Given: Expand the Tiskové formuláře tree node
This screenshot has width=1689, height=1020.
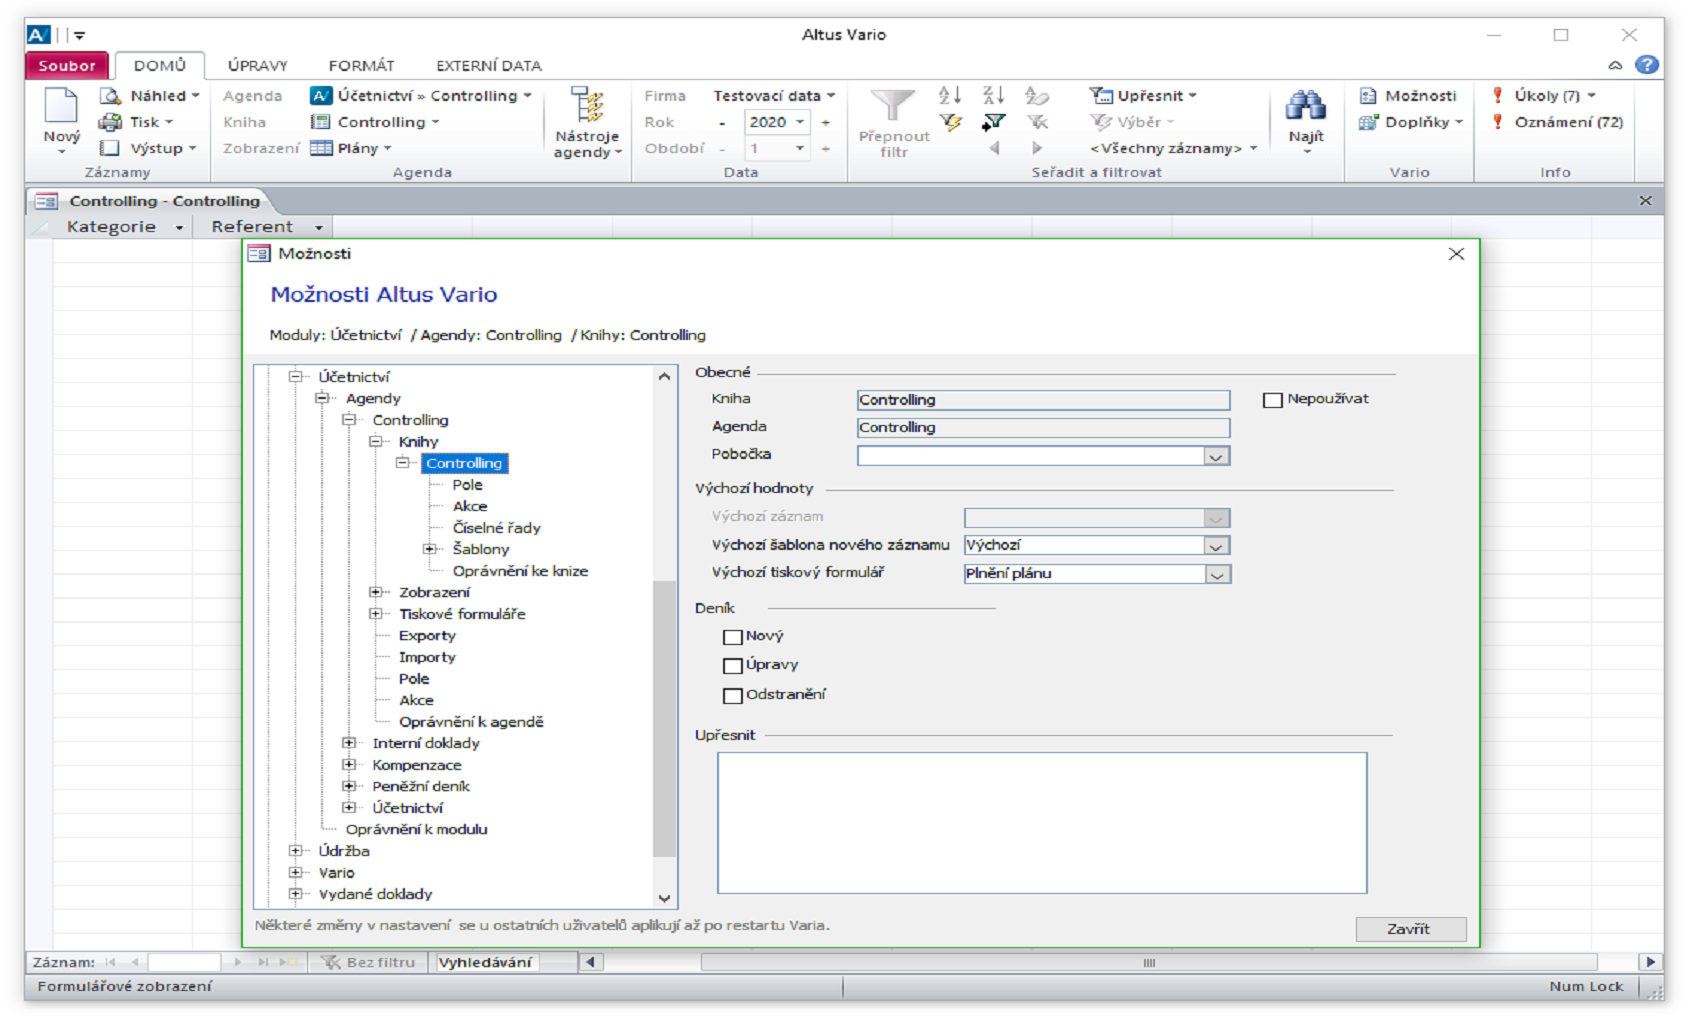Looking at the screenshot, I should coord(376,614).
